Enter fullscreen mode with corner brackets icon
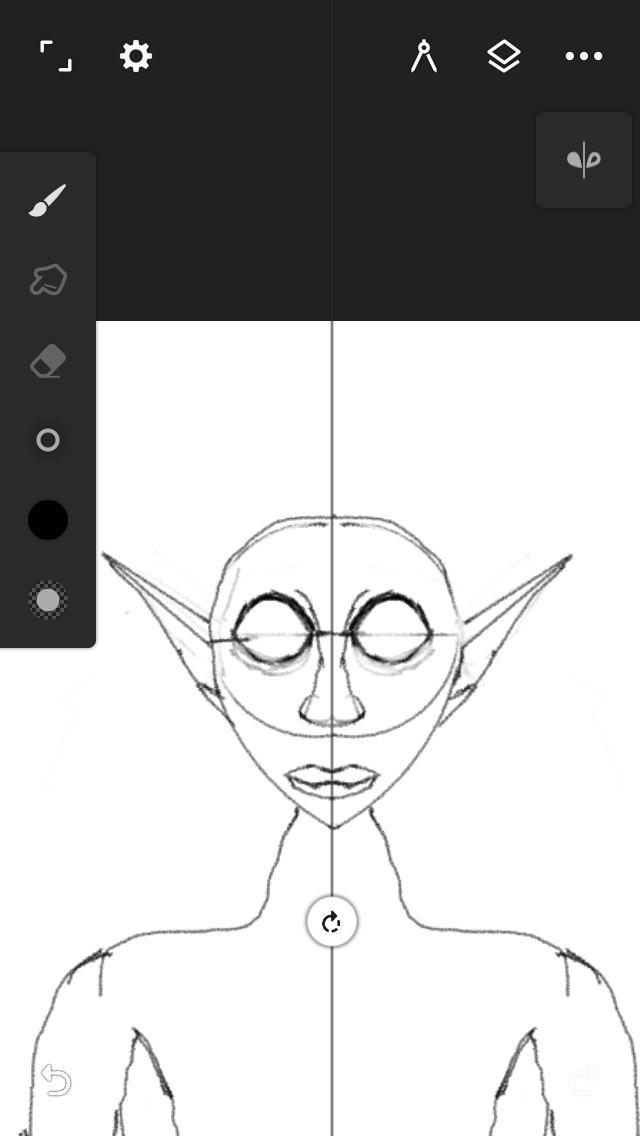Image resolution: width=640 pixels, height=1136 pixels. [x=56, y=56]
